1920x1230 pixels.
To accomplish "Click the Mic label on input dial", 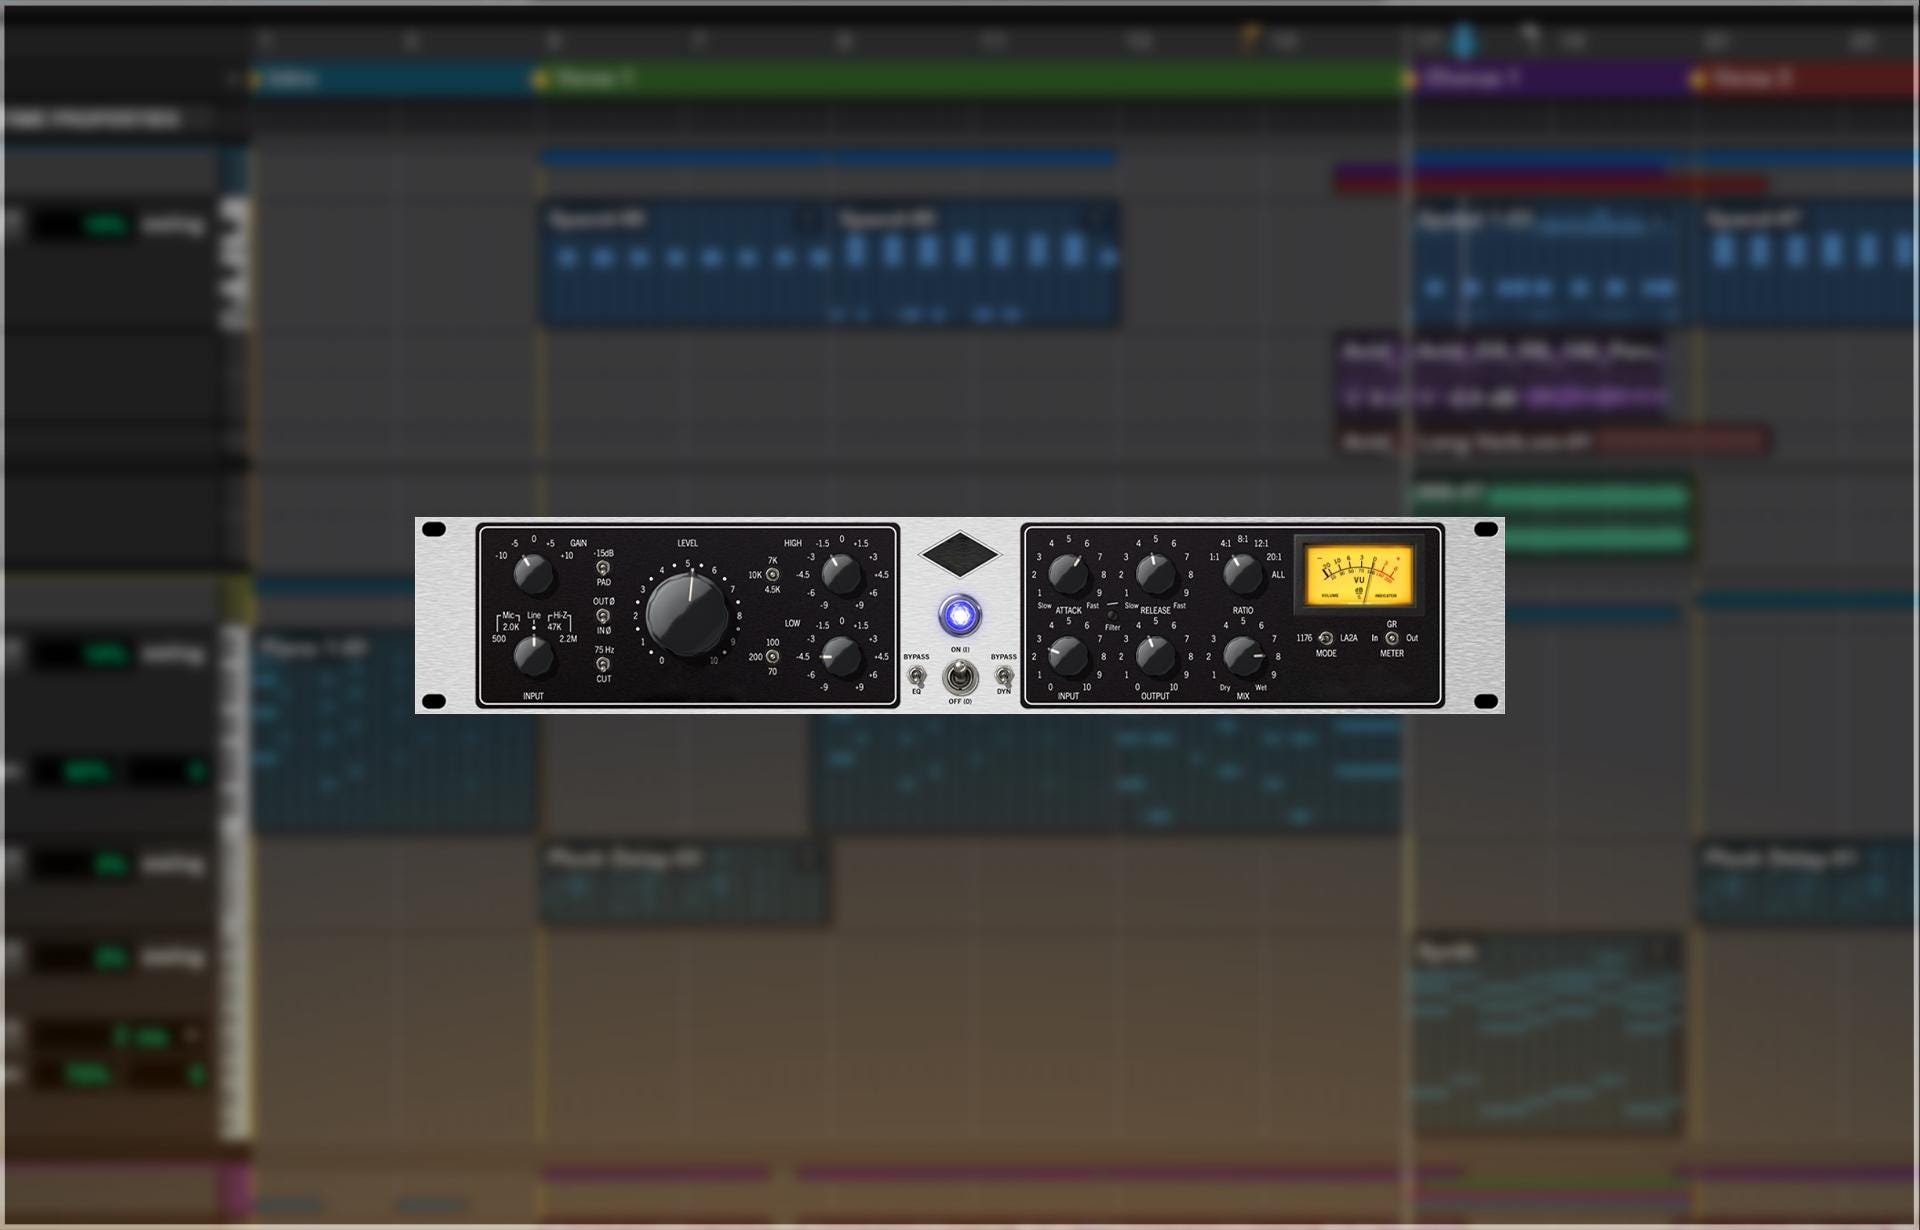I will (509, 616).
